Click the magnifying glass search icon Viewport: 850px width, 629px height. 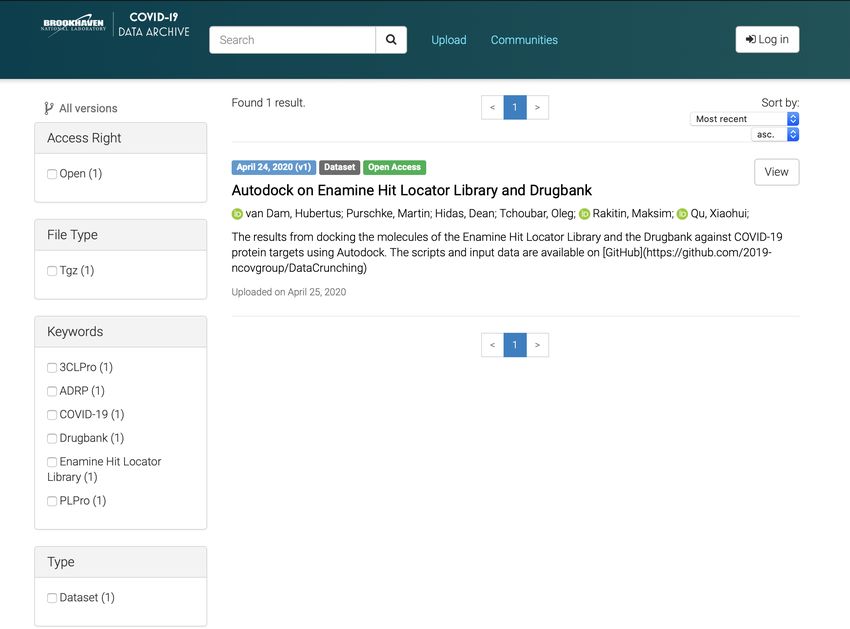(391, 40)
